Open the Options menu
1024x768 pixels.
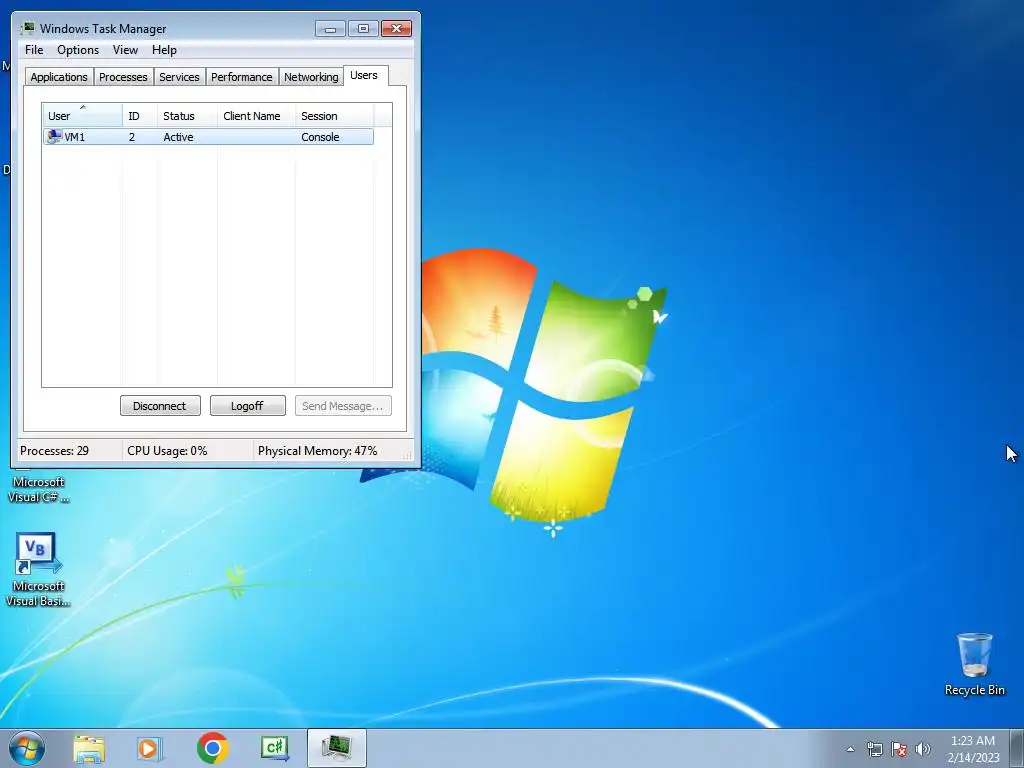(78, 50)
